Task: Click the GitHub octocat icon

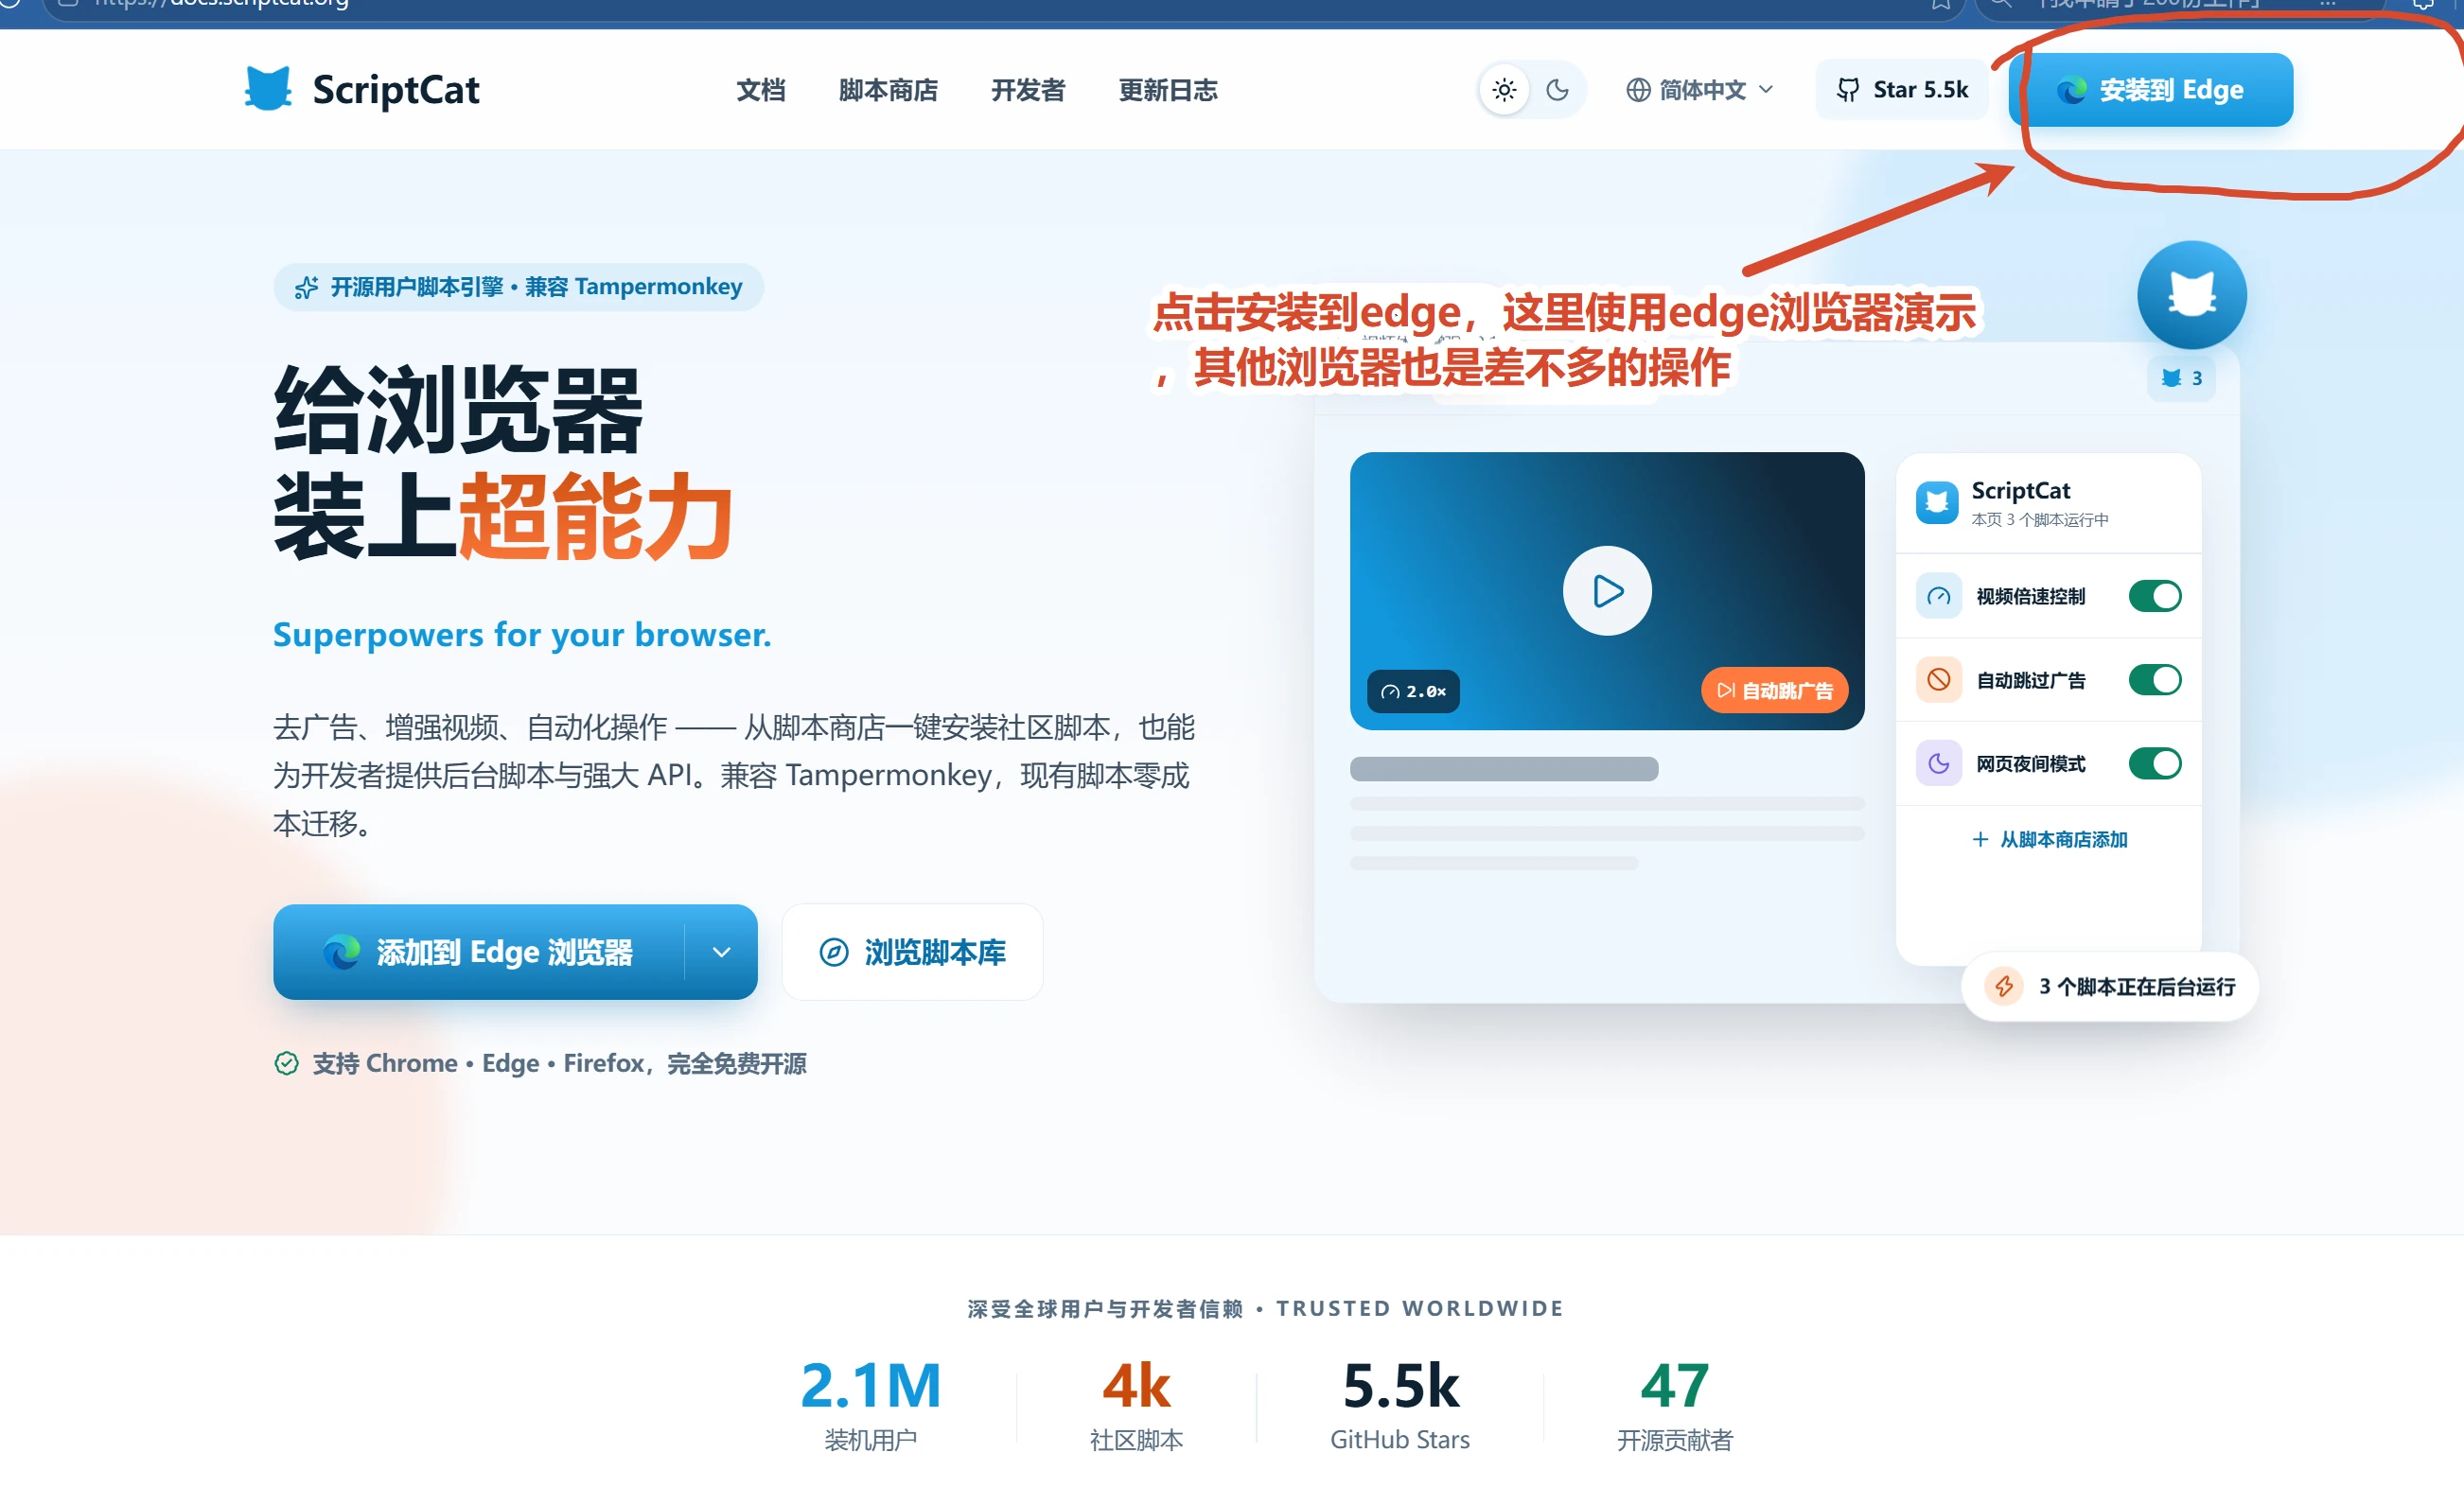Action: point(1848,90)
